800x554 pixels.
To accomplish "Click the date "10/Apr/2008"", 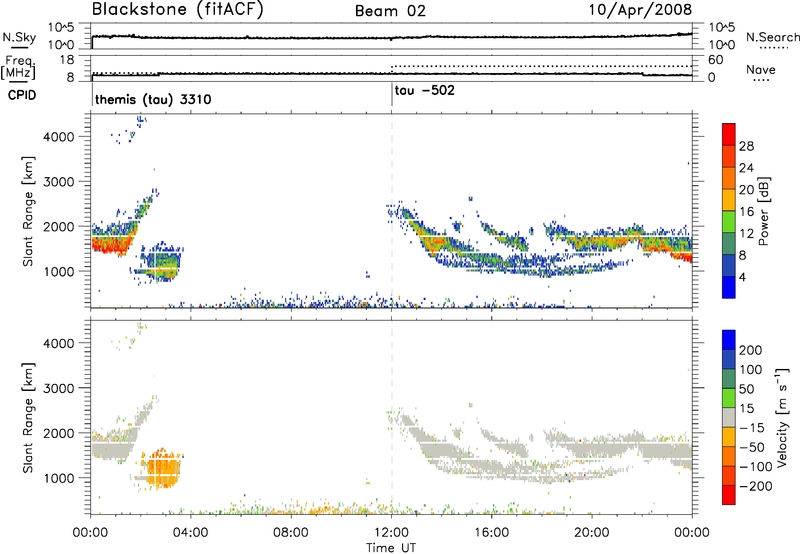I will (640, 10).
